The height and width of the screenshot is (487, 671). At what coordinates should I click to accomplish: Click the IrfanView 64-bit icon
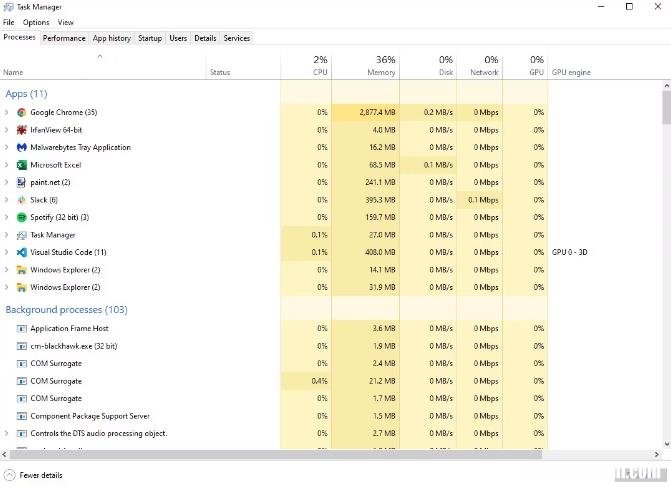coord(21,130)
